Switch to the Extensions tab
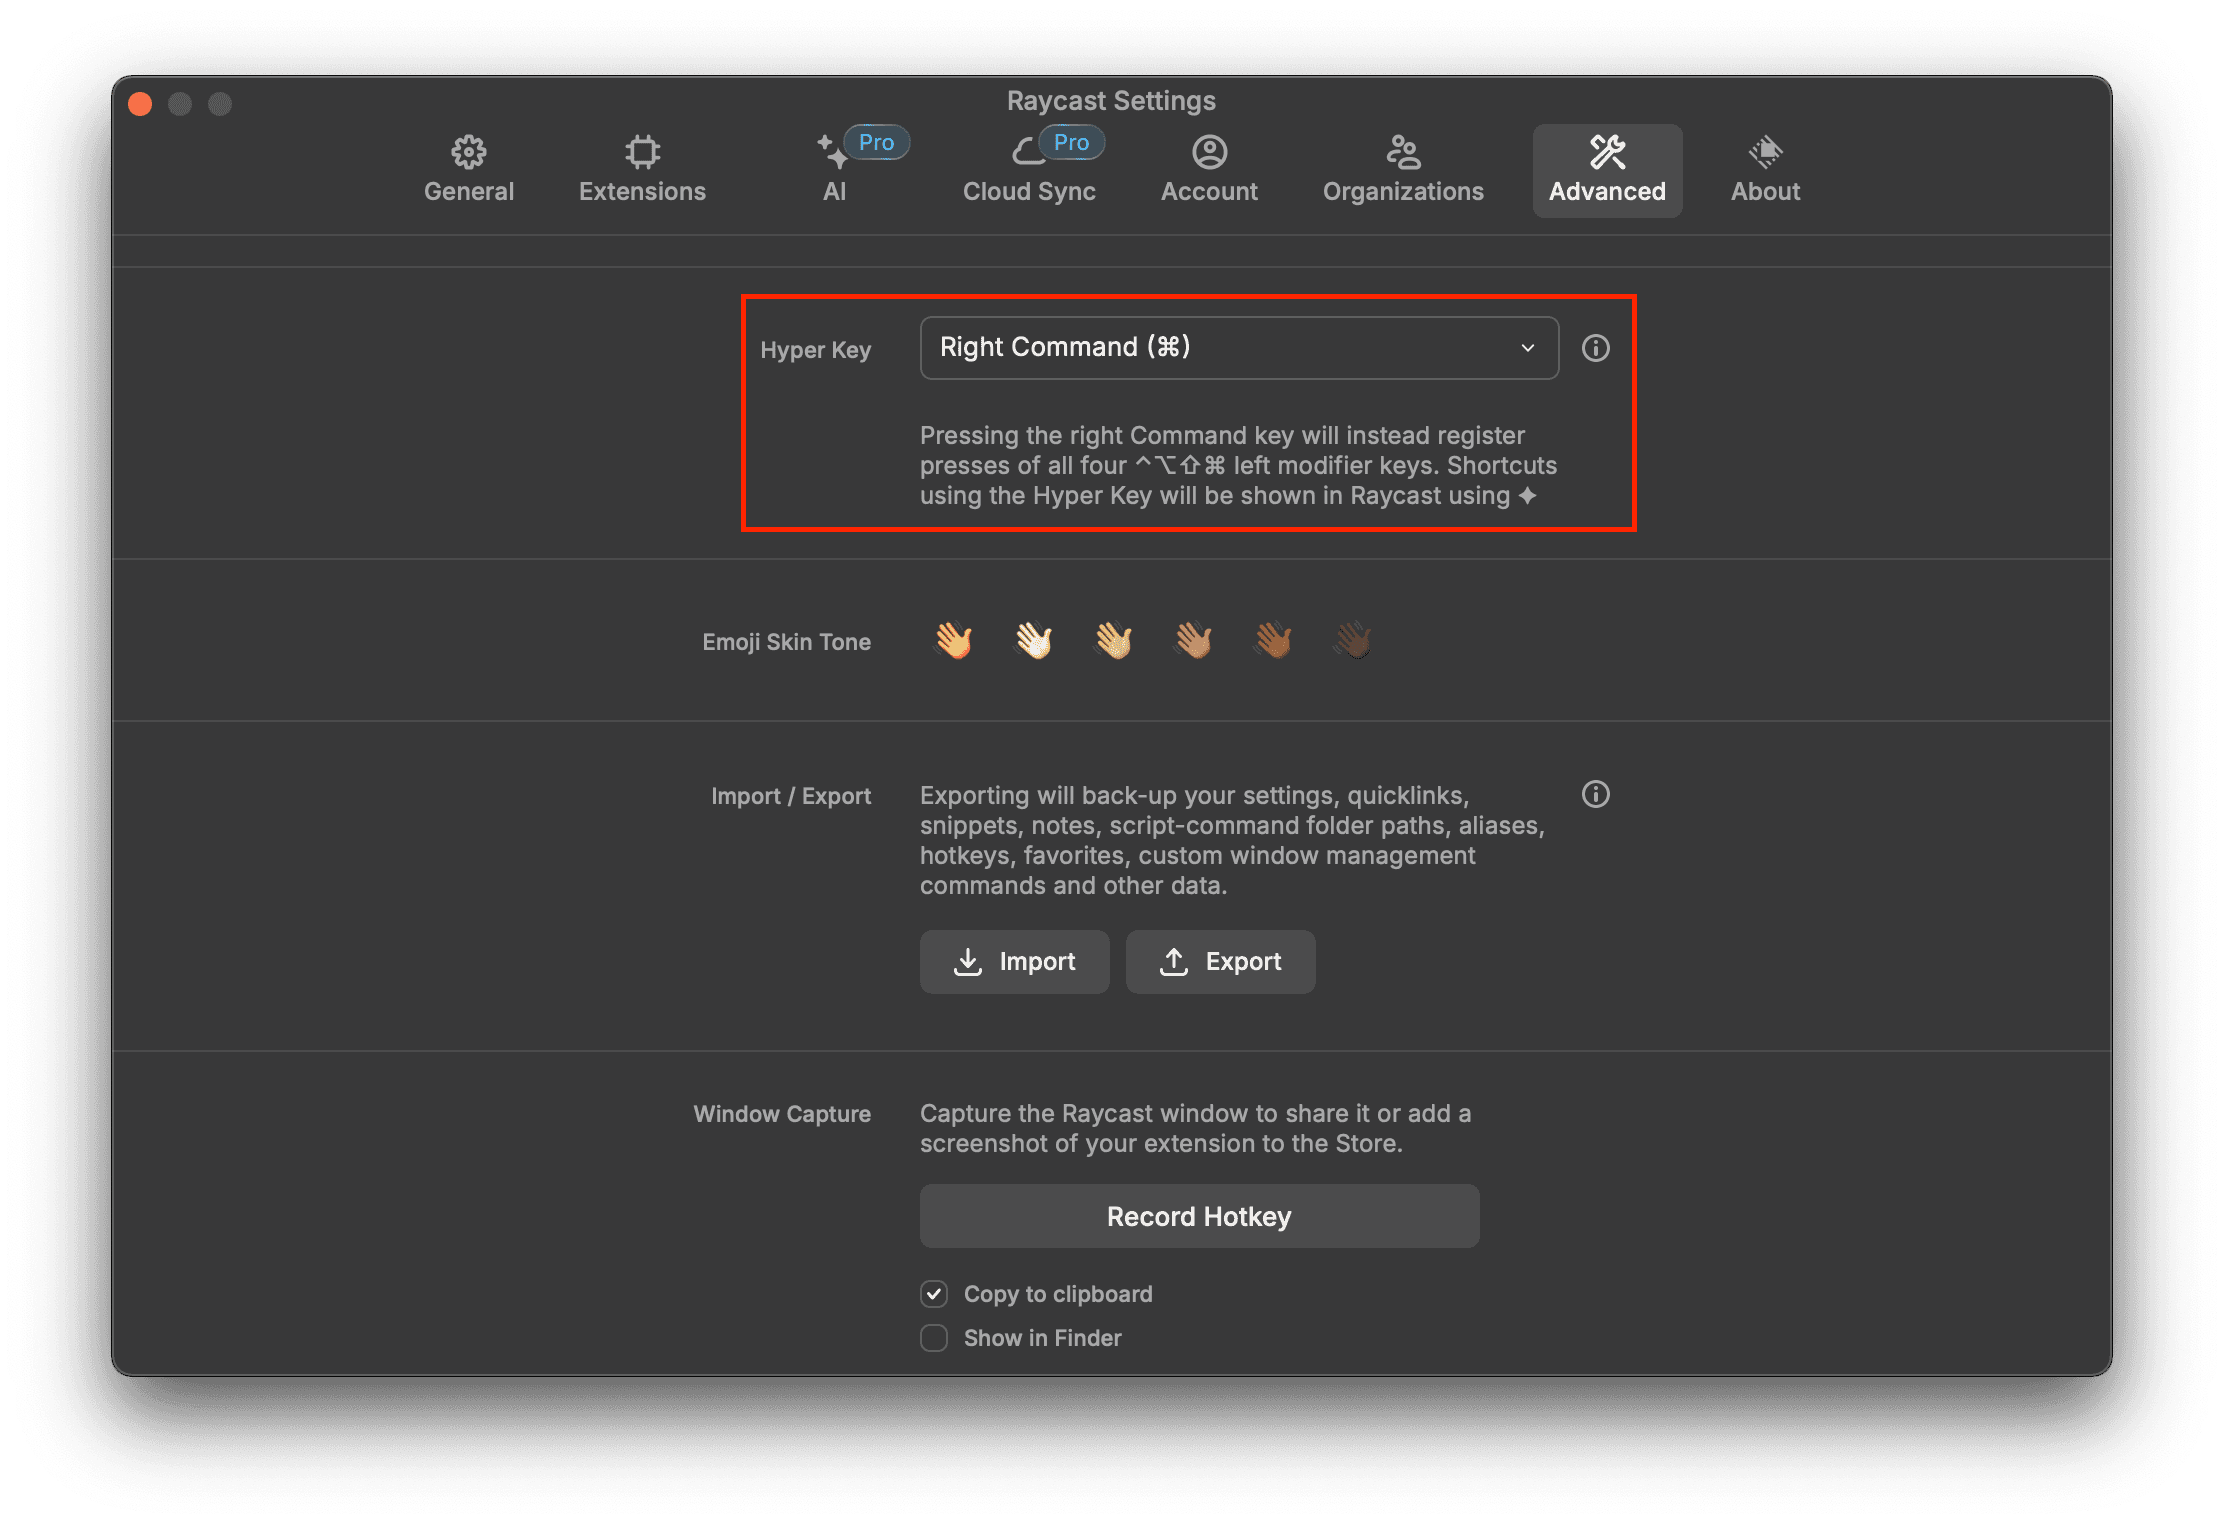 pyautogui.click(x=642, y=170)
